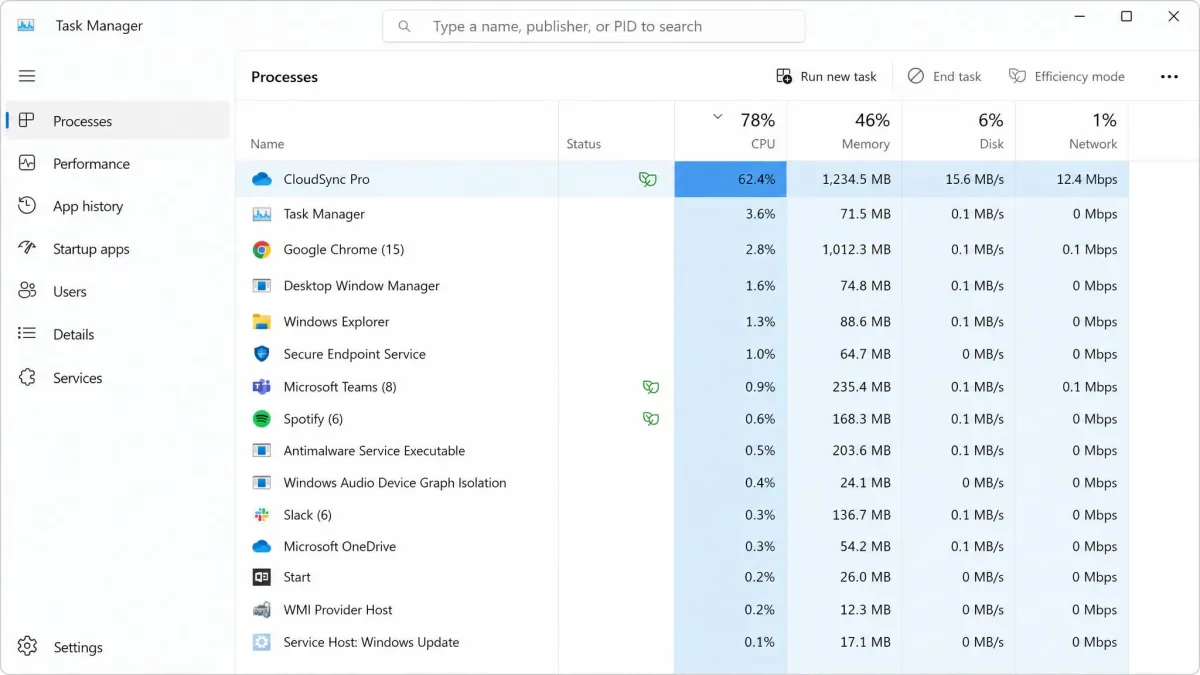Select Service Host: Windows Update name
Viewport: 1200px width, 675px height.
371,642
